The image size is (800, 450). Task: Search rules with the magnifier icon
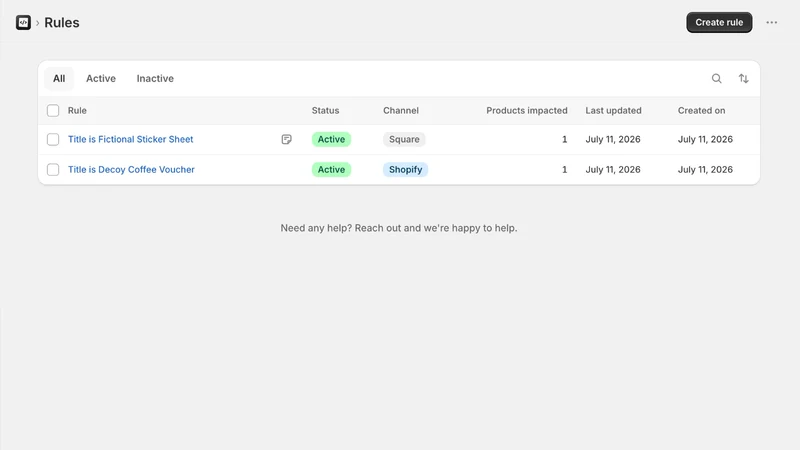[716, 79]
